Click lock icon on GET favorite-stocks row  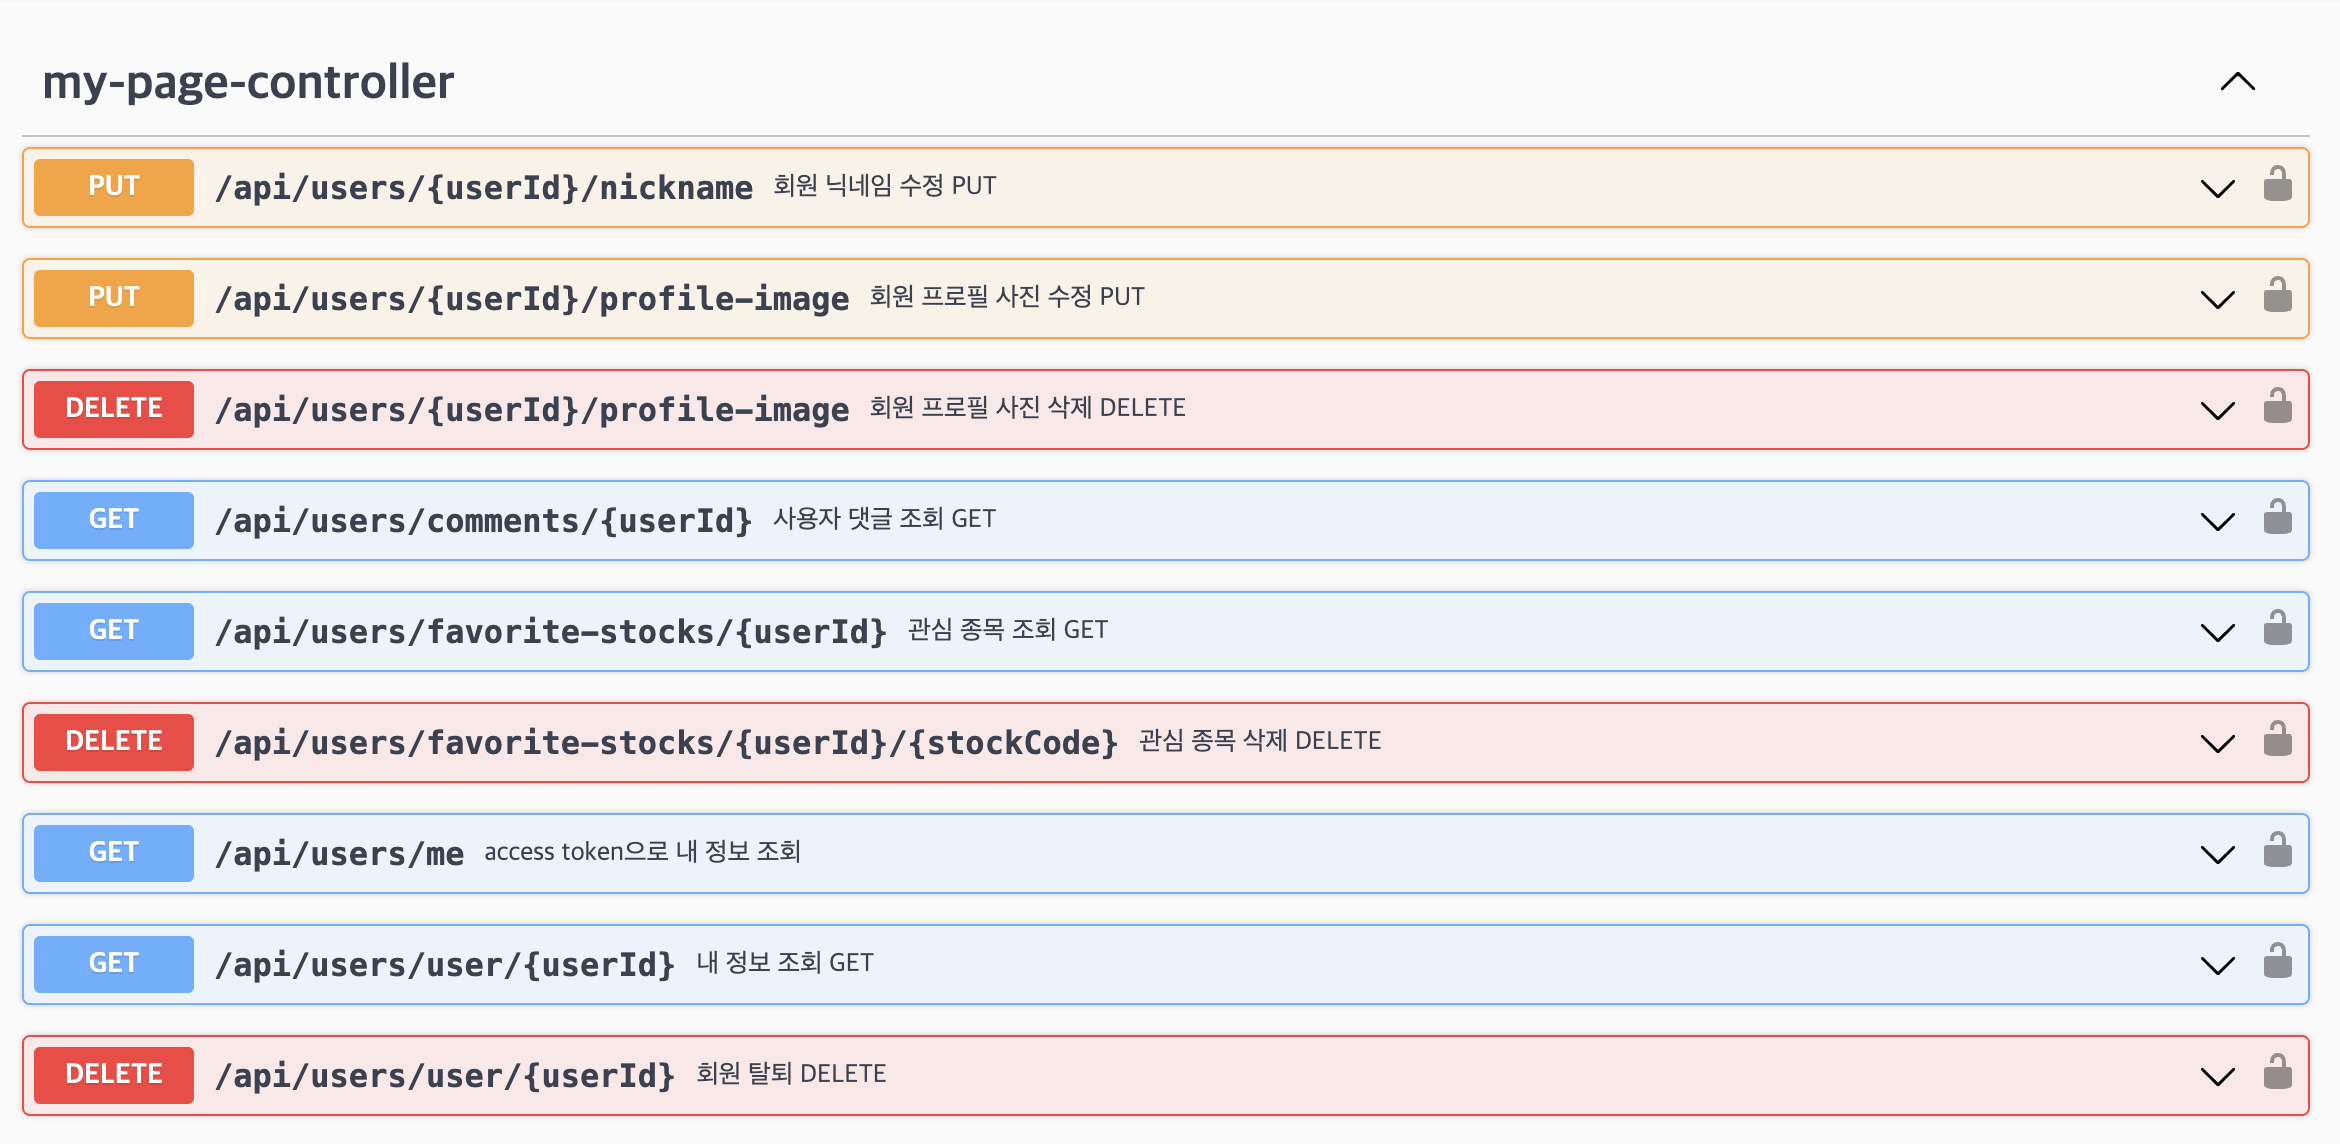point(2277,629)
